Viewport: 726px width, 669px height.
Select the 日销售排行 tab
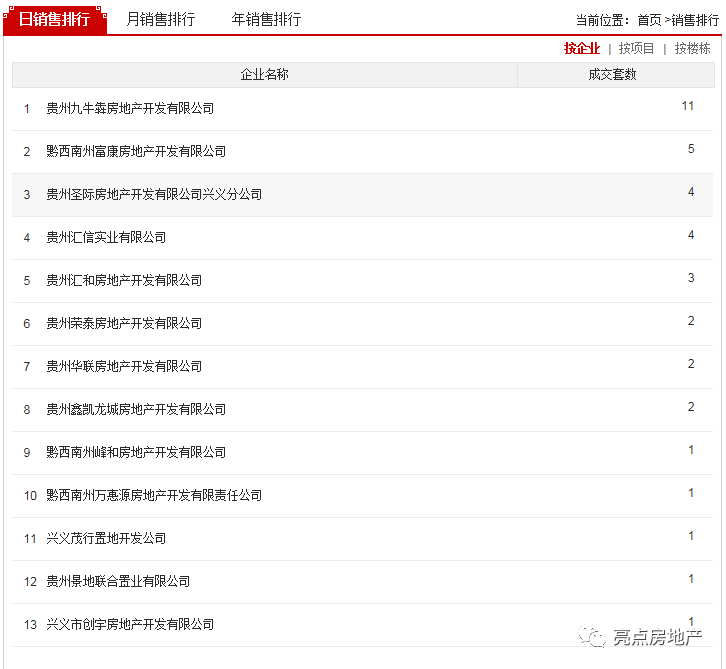point(55,19)
